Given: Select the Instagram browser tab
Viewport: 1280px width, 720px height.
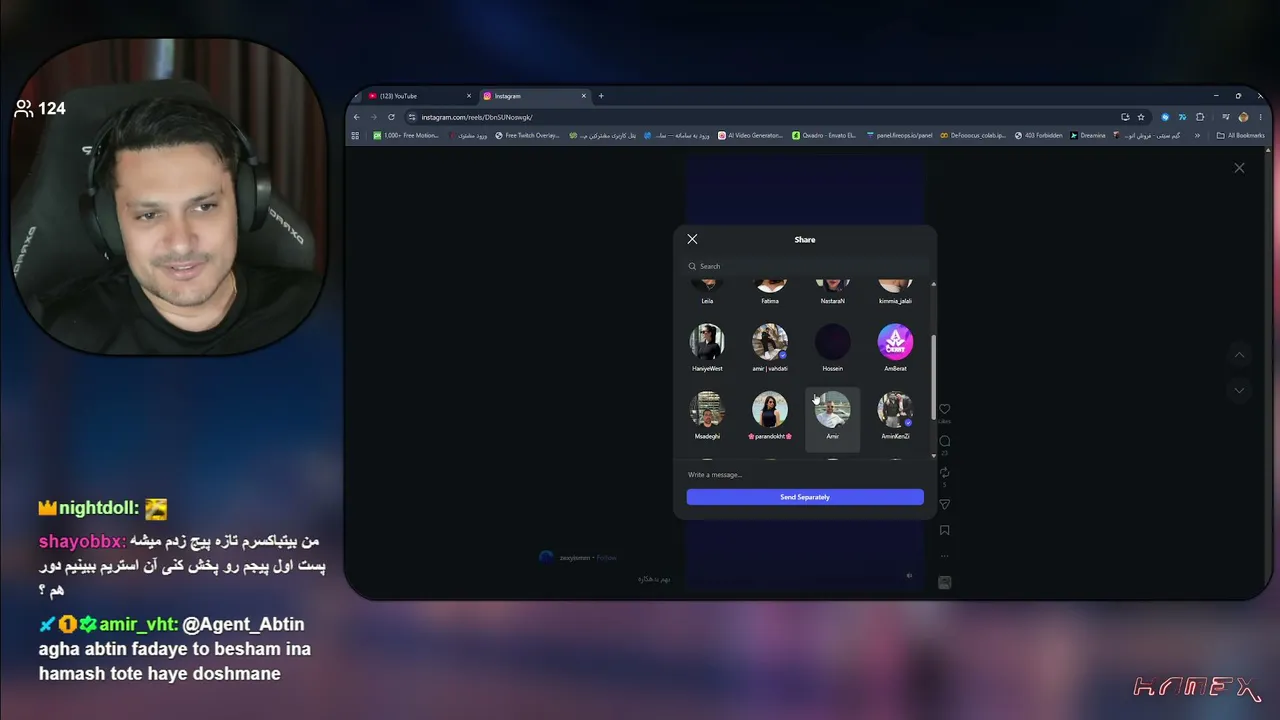Looking at the screenshot, I should pos(534,96).
